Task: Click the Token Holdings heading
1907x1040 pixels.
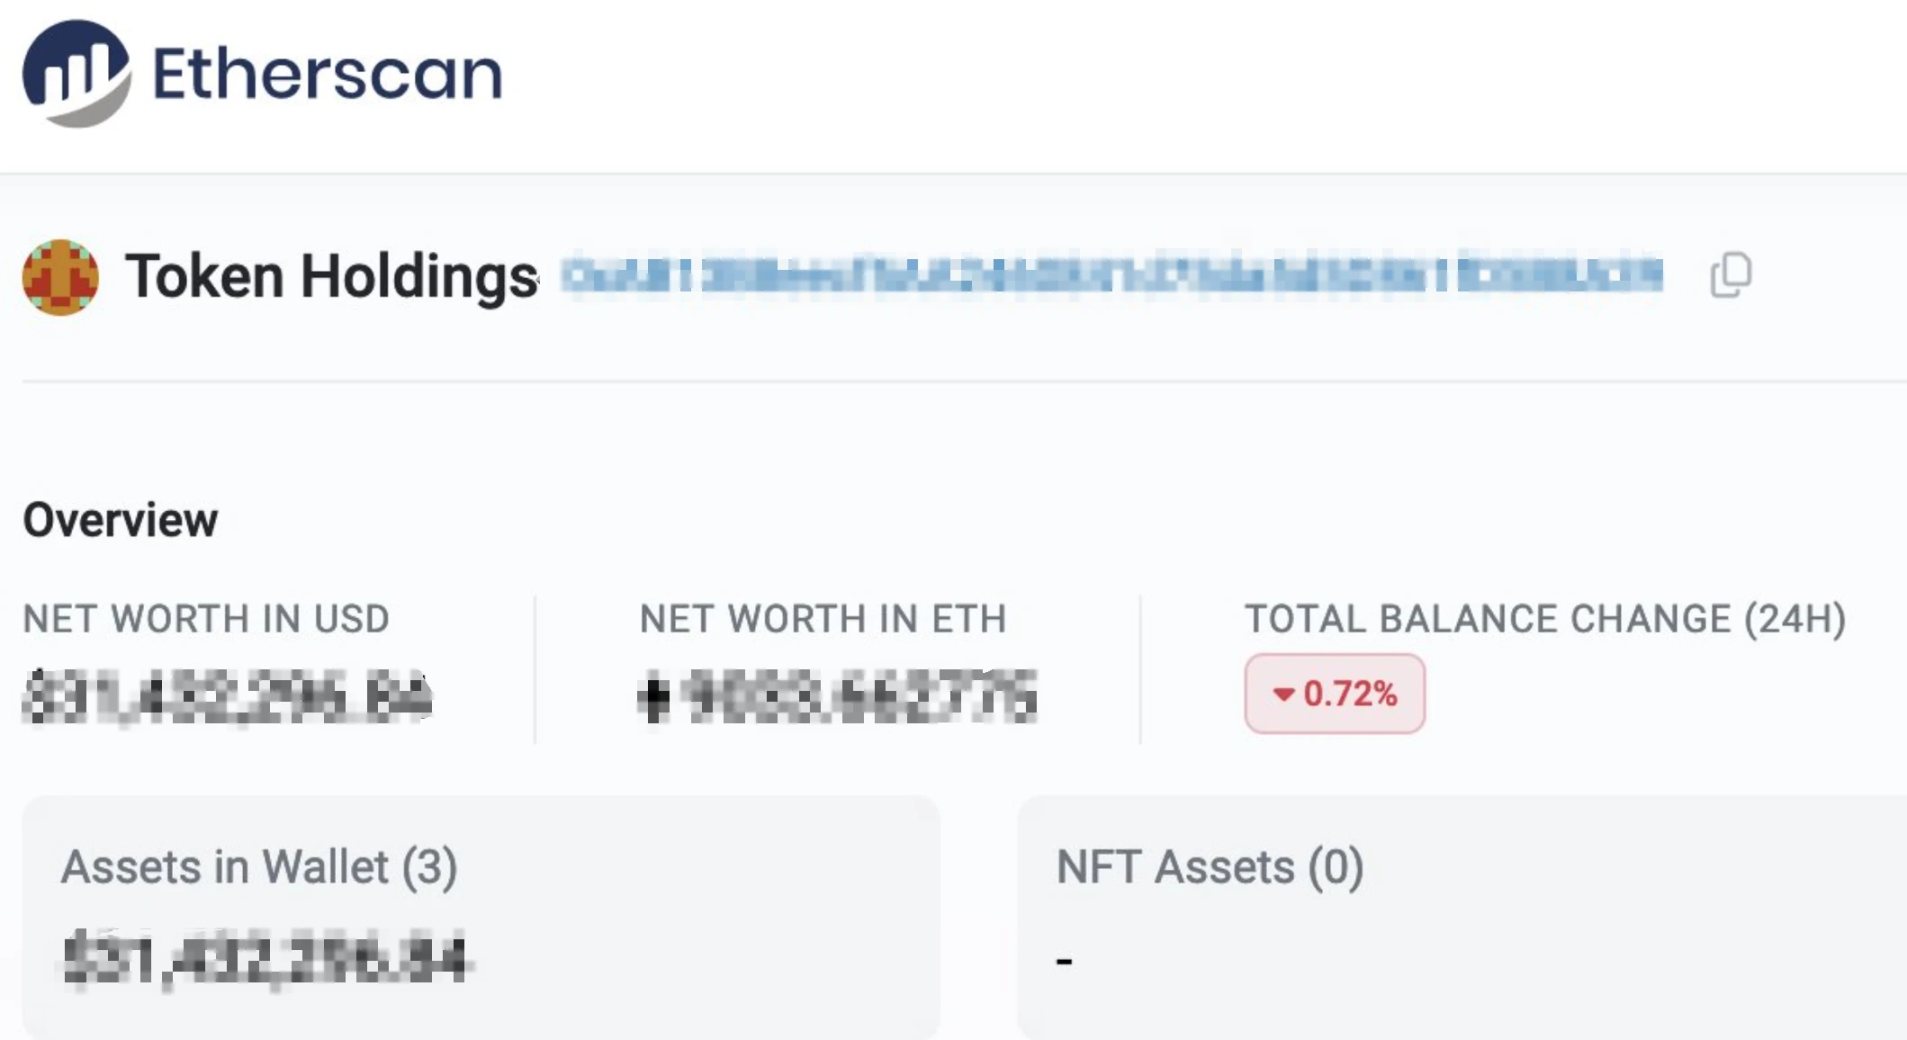Action: tap(331, 276)
